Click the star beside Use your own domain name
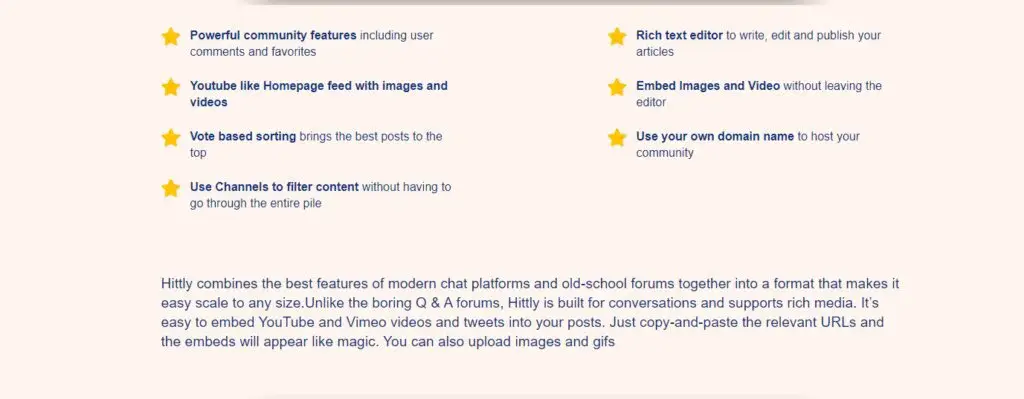The width and height of the screenshot is (1024, 399). click(617, 138)
